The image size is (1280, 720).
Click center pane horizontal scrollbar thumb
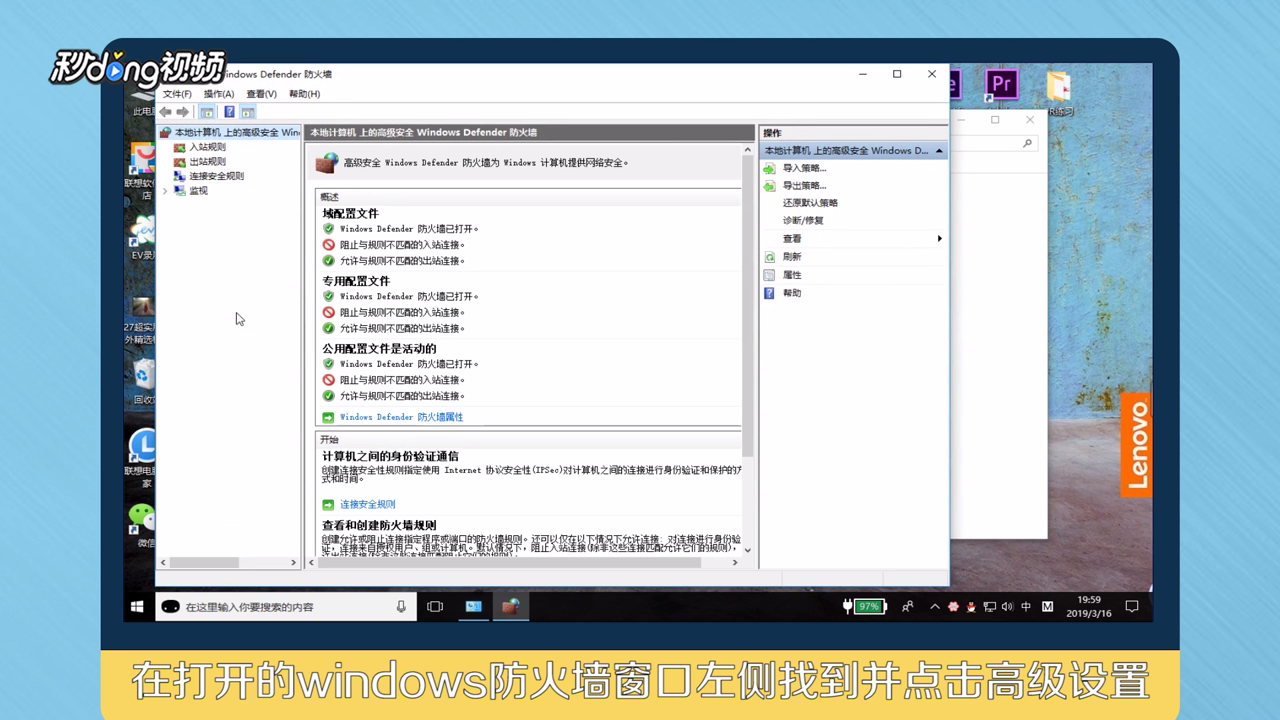click(x=508, y=563)
